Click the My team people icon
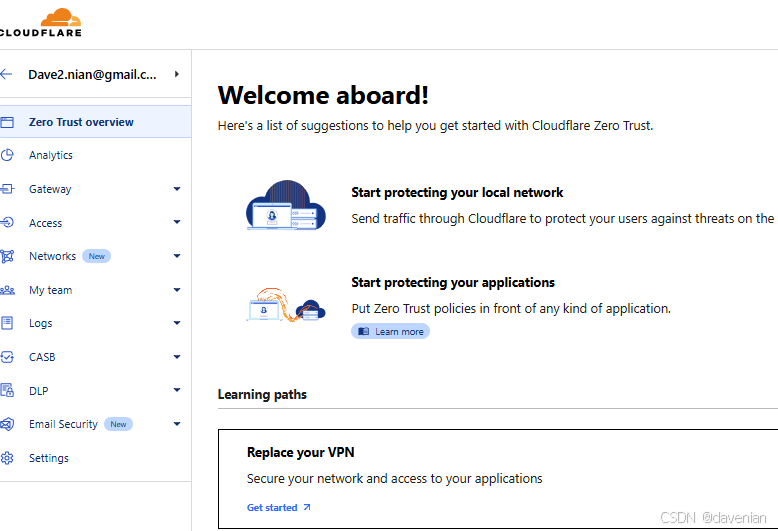This screenshot has height=531, width=778. point(7,290)
